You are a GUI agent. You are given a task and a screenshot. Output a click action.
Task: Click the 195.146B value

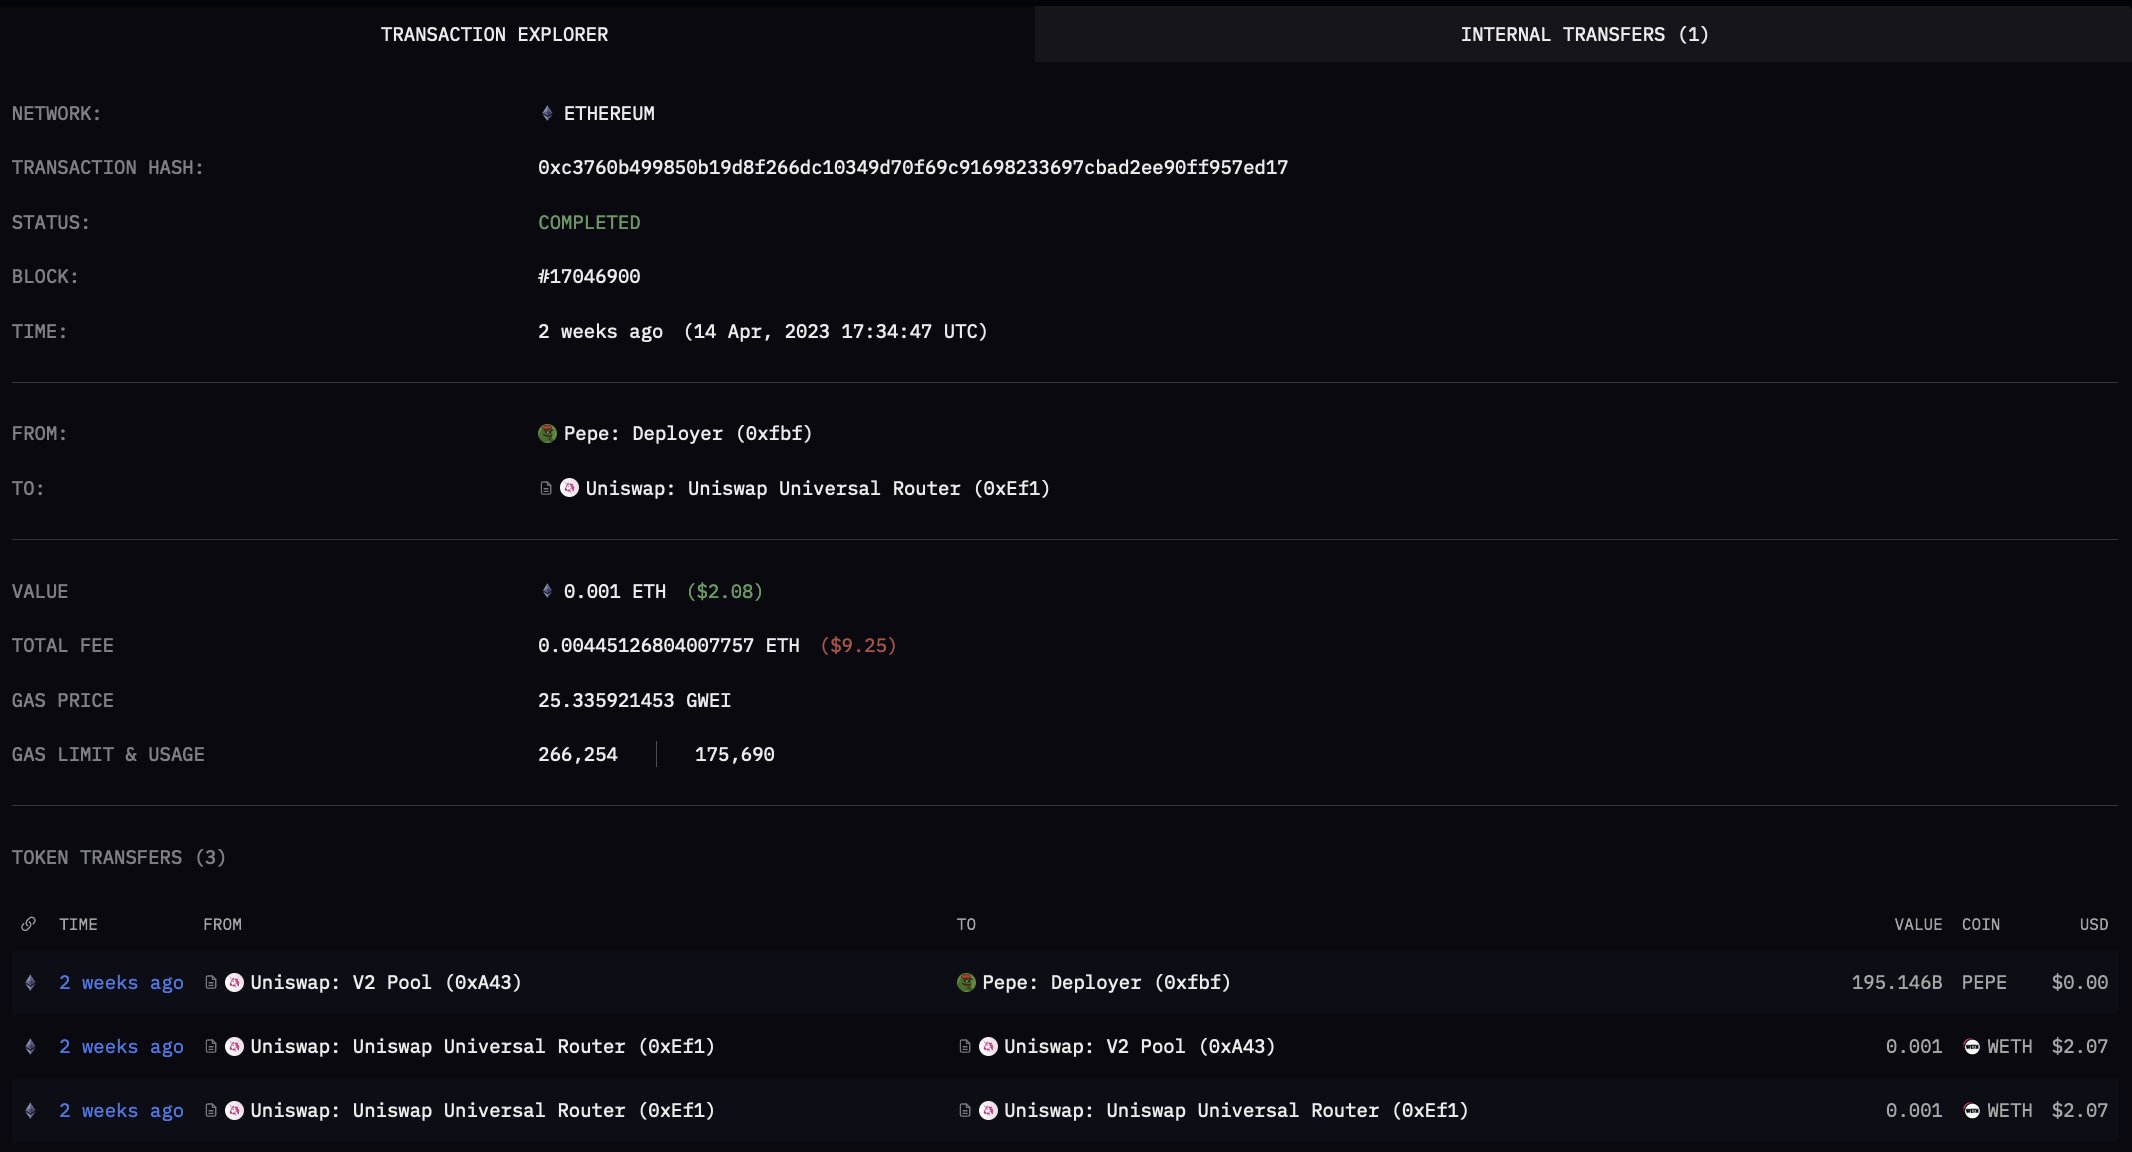click(1897, 982)
